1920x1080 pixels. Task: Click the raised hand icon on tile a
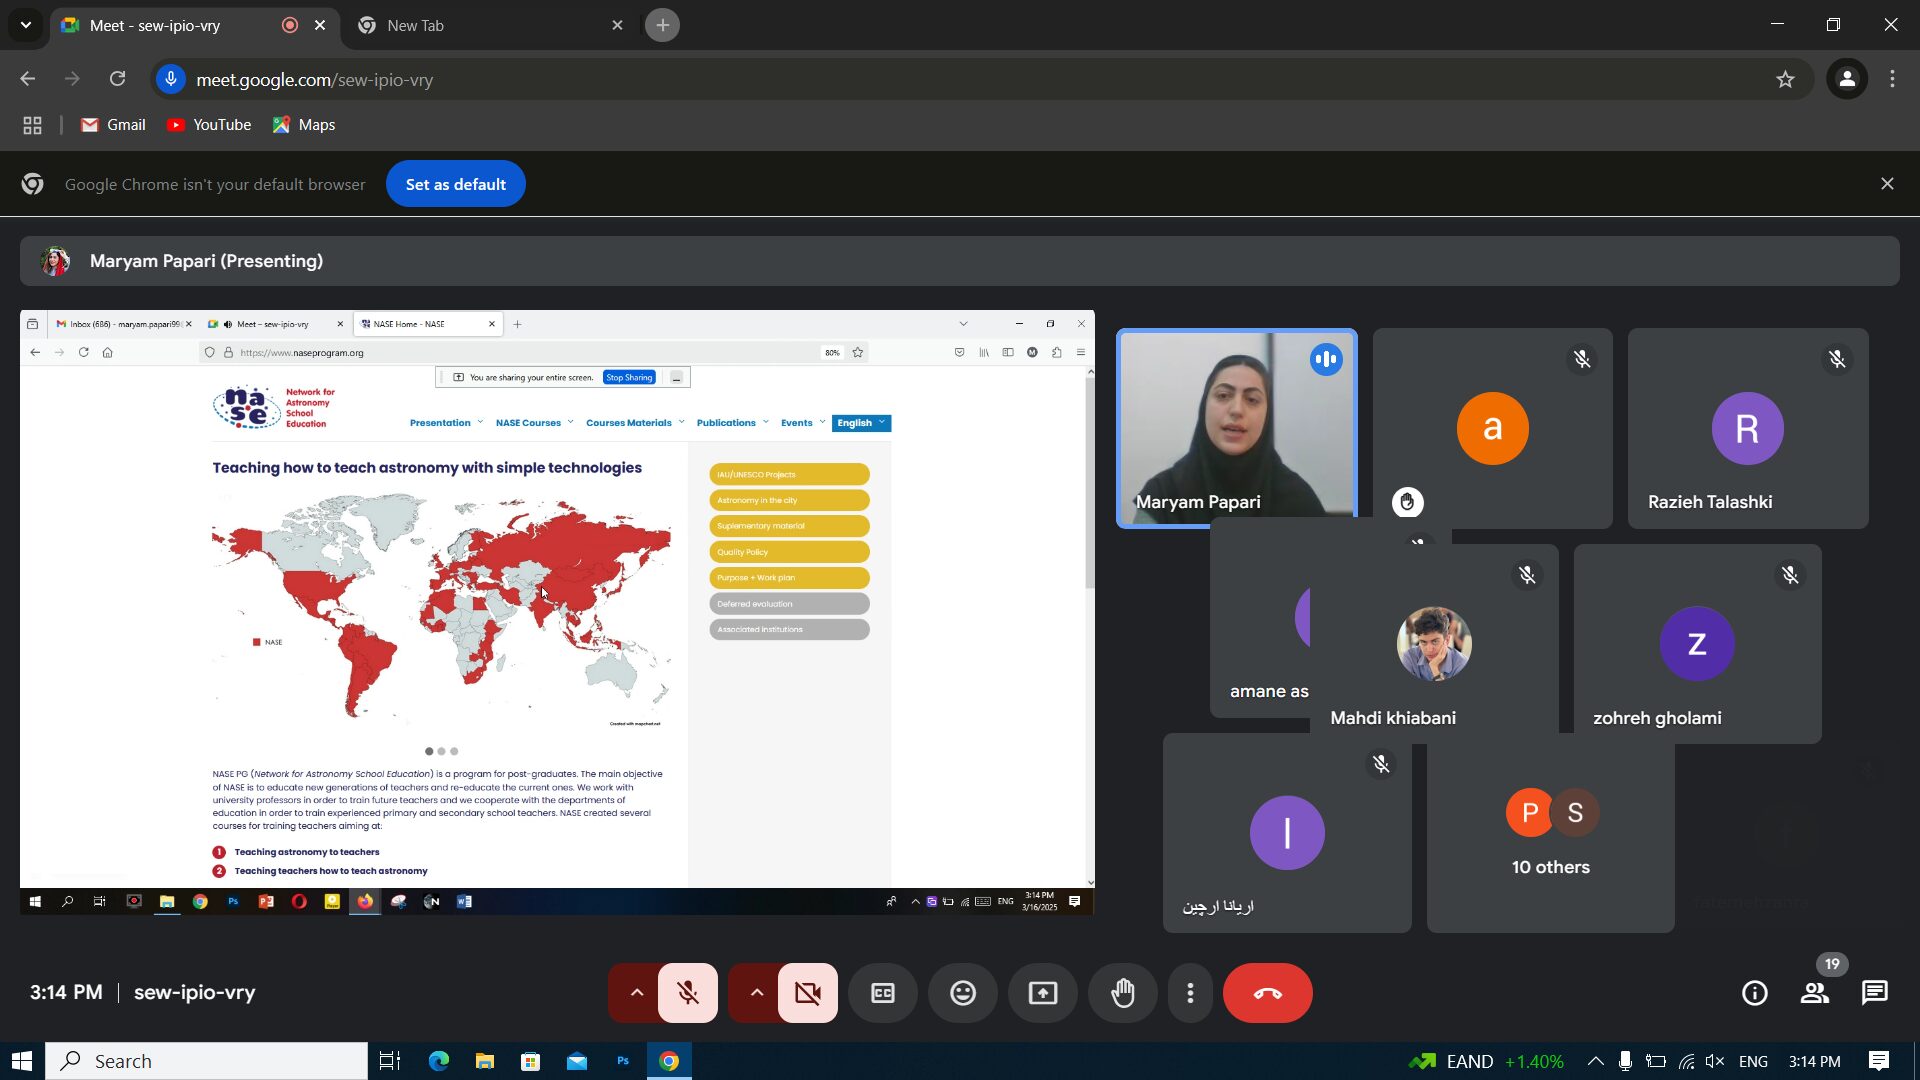(x=1407, y=502)
